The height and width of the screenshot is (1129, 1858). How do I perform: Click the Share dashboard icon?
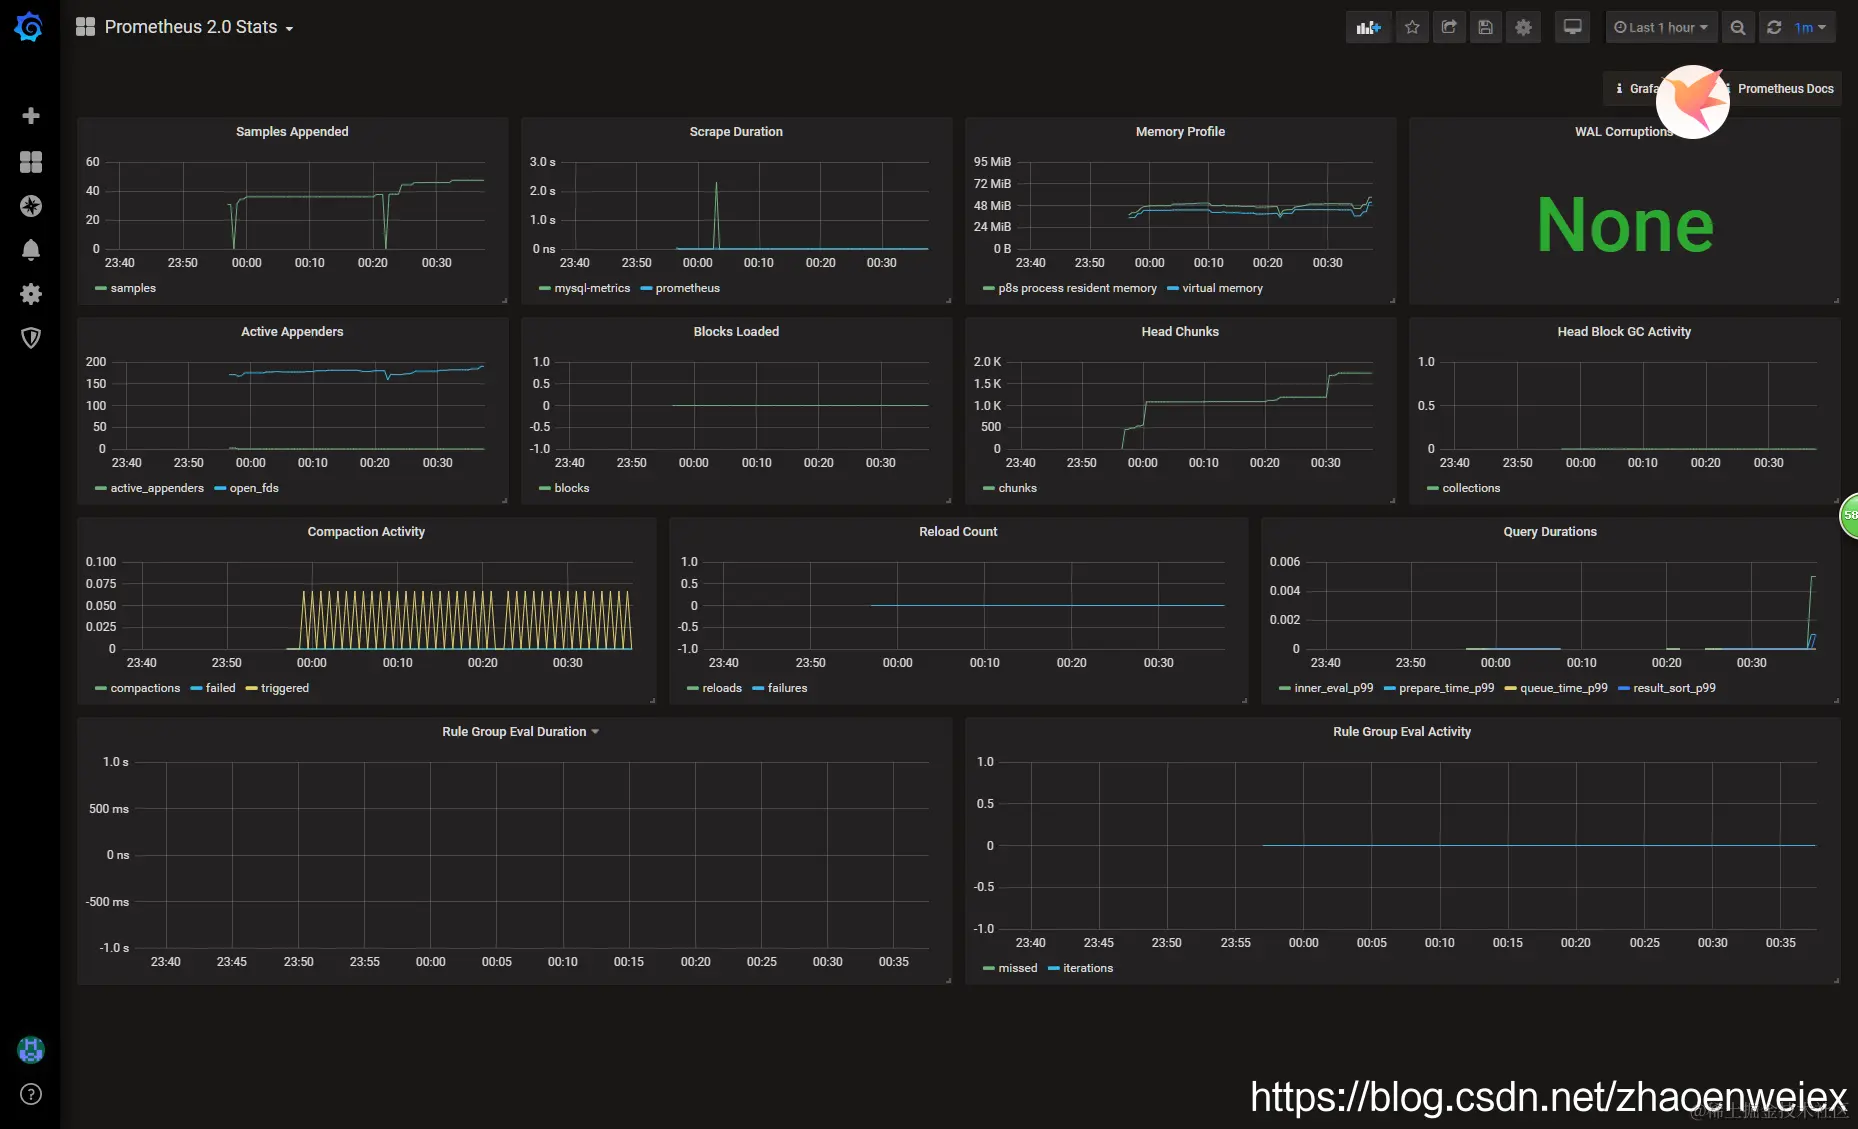pyautogui.click(x=1449, y=28)
